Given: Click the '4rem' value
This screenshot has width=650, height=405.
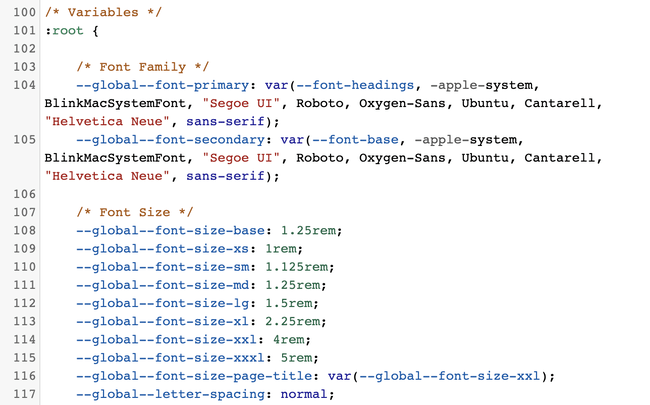Looking at the screenshot, I should click(289, 340).
